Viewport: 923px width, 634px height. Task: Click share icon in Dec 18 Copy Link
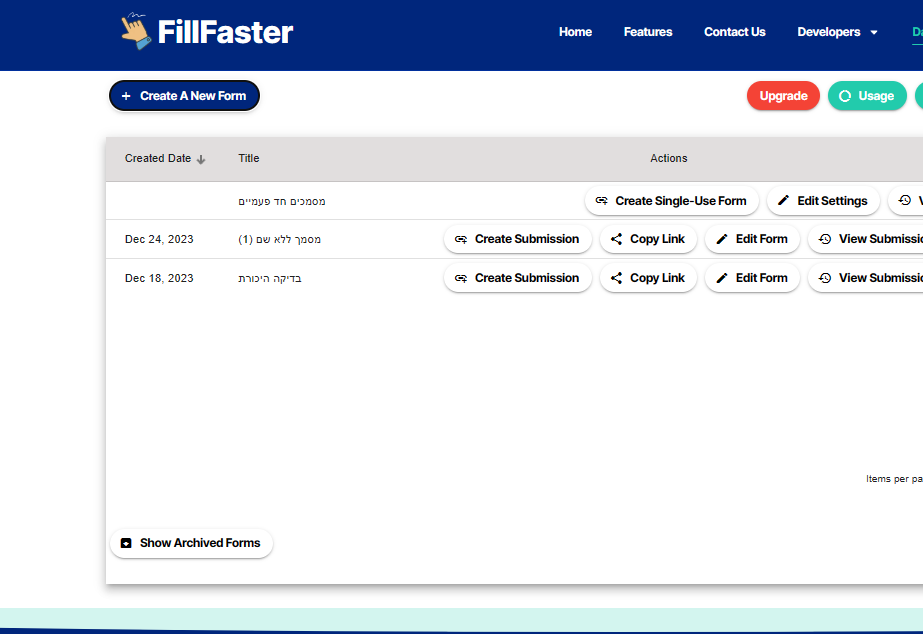[616, 278]
